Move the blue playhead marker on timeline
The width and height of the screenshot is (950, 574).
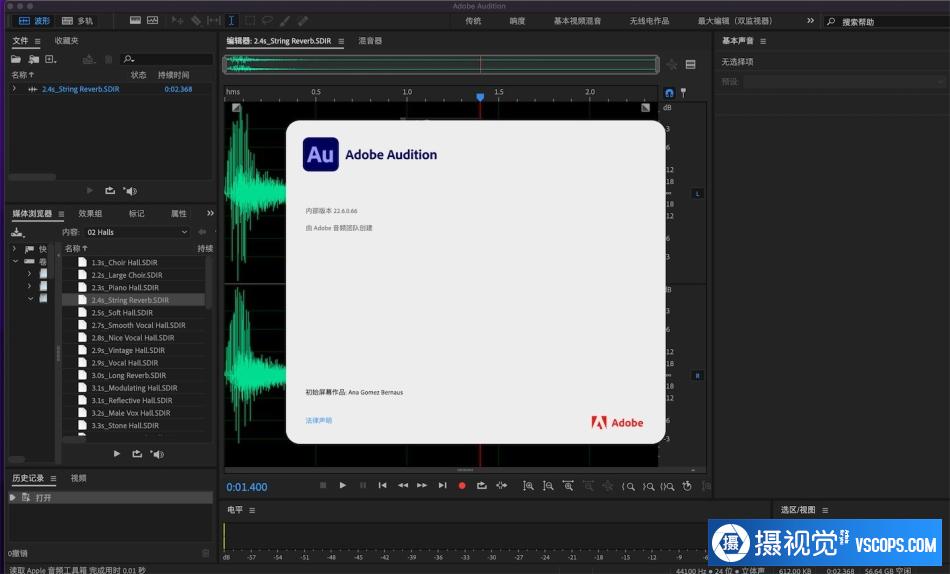click(480, 96)
